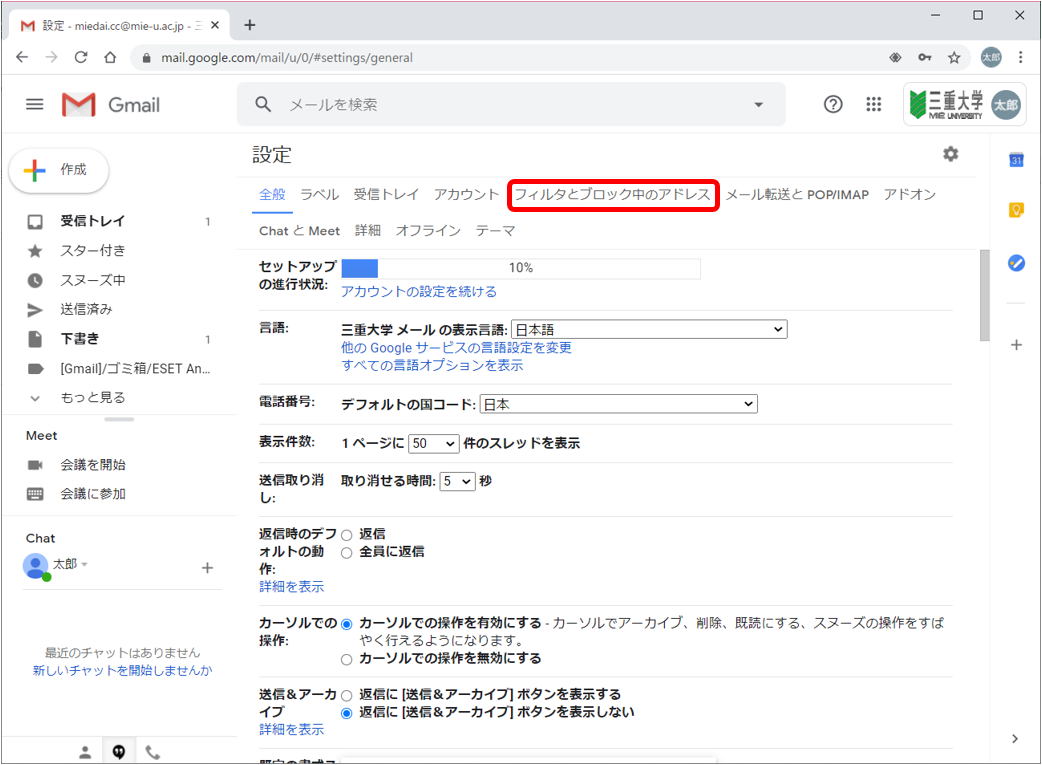Click the setup progress bar at 10%
Image resolution: width=1042 pixels, height=765 pixels.
[x=521, y=269]
